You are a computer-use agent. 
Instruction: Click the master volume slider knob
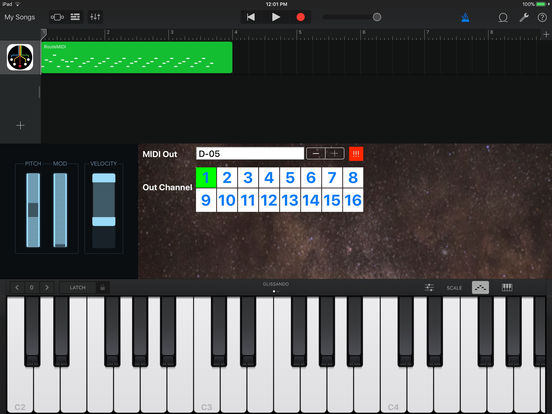point(377,17)
